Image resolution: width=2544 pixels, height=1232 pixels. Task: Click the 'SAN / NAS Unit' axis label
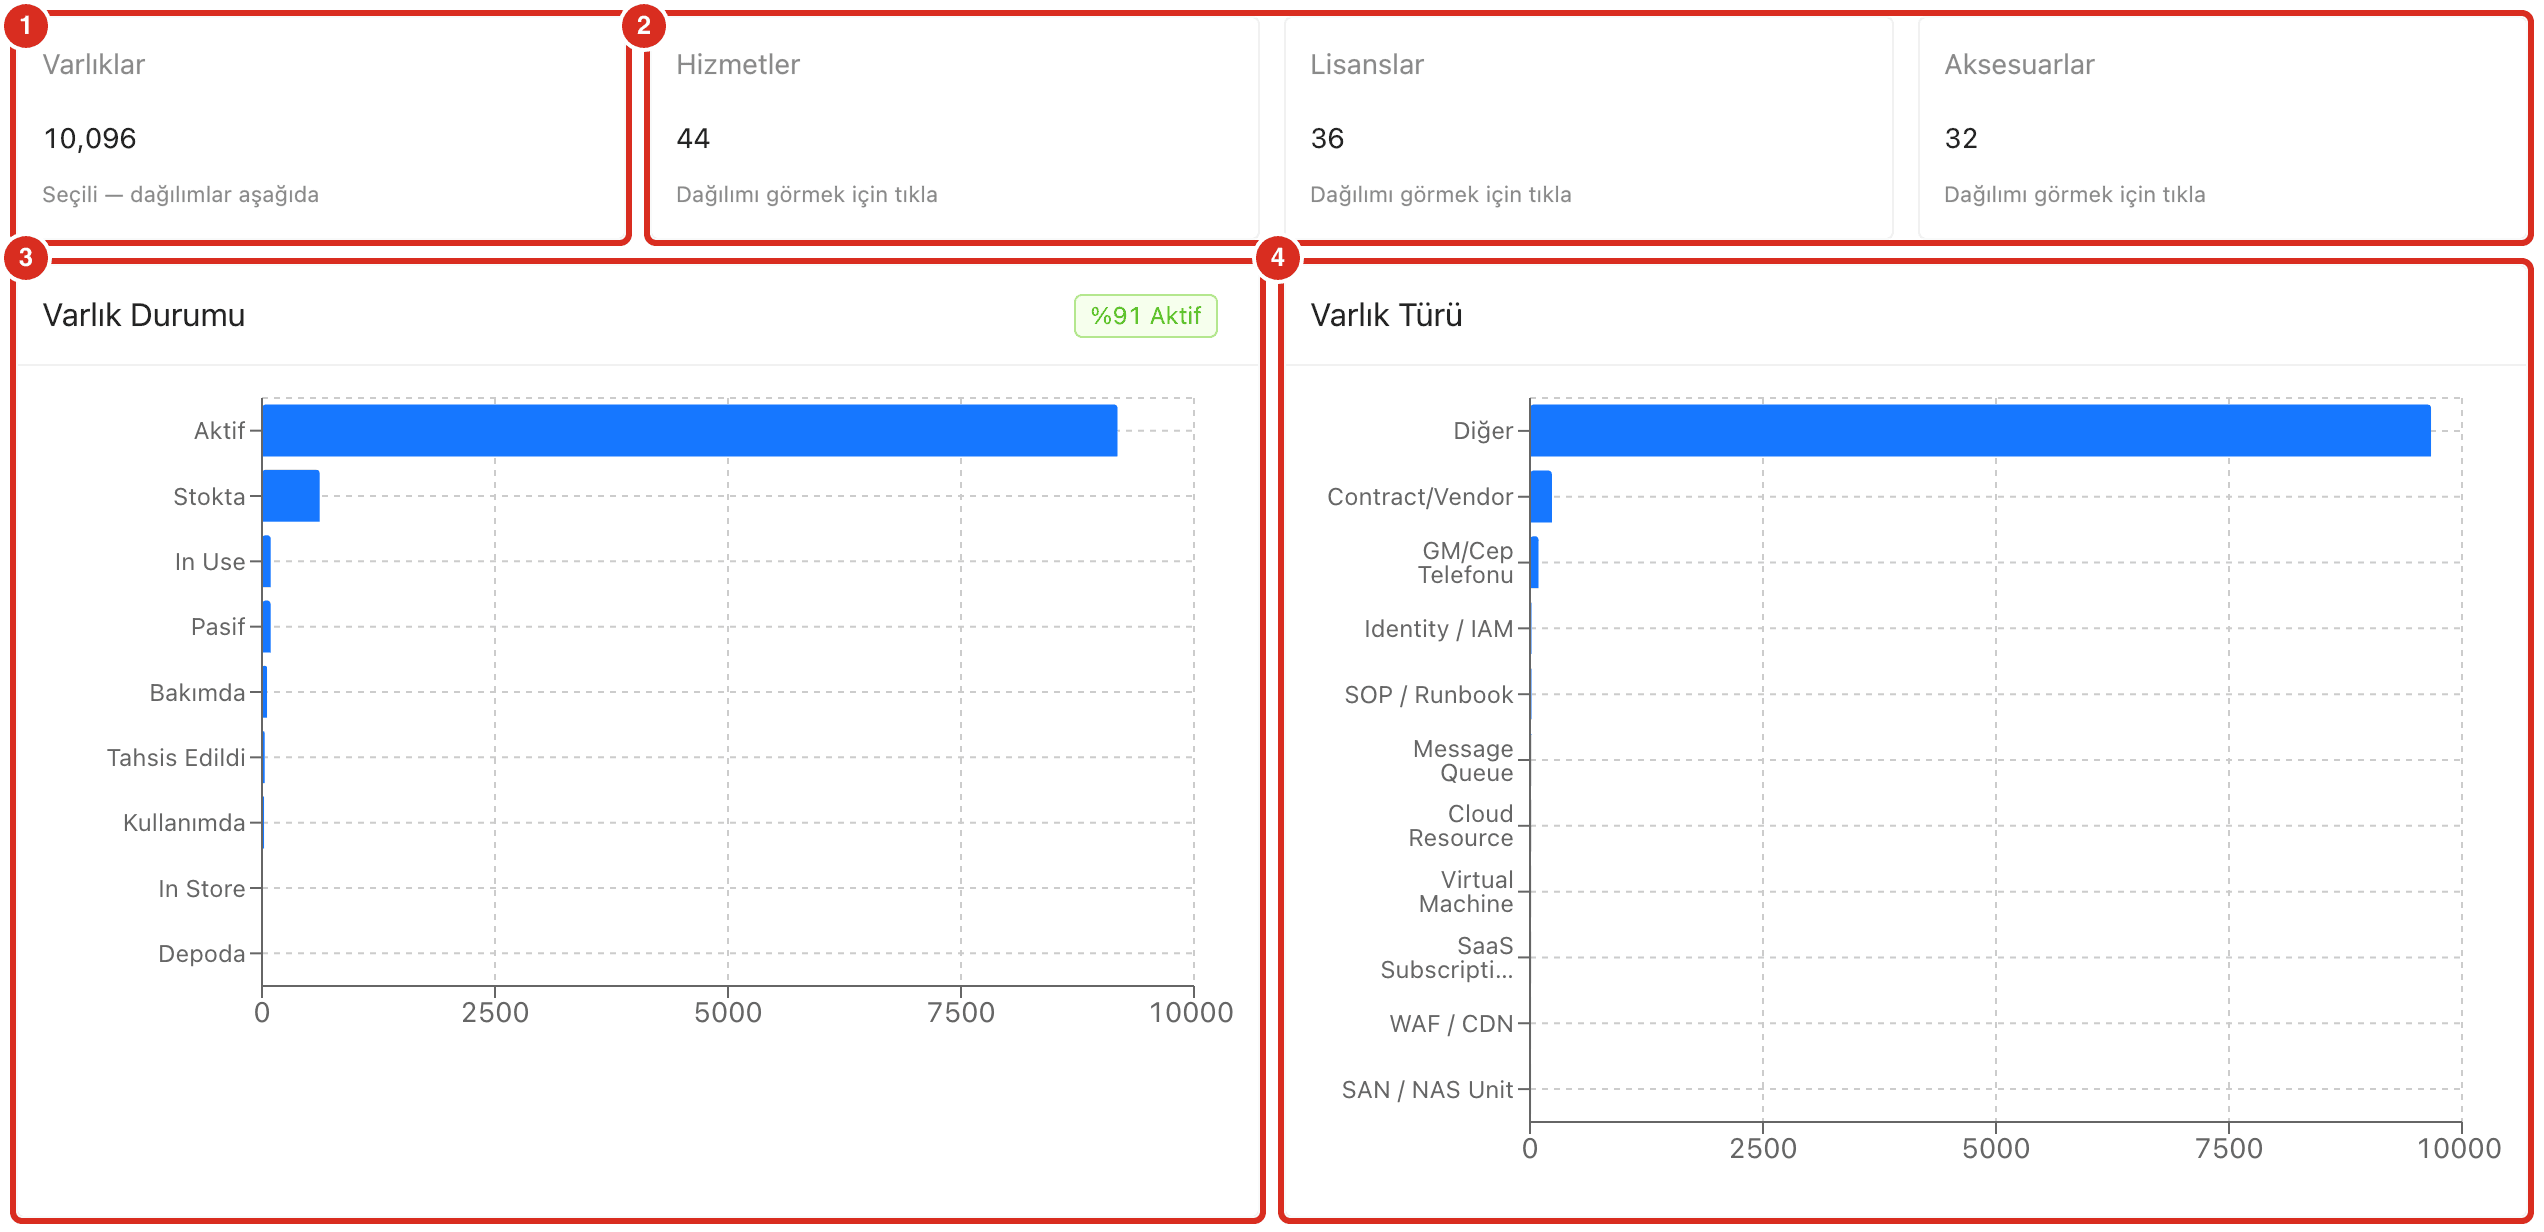coord(1428,1090)
